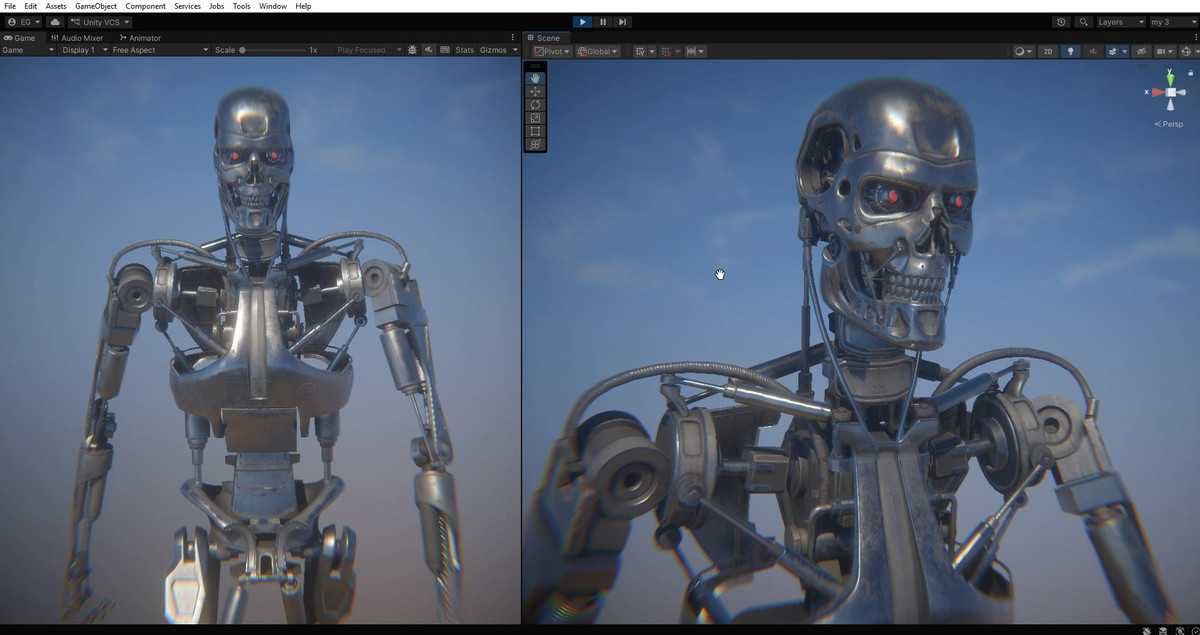1200x635 pixels.
Task: Open the EG account dropdown
Action: 23,22
